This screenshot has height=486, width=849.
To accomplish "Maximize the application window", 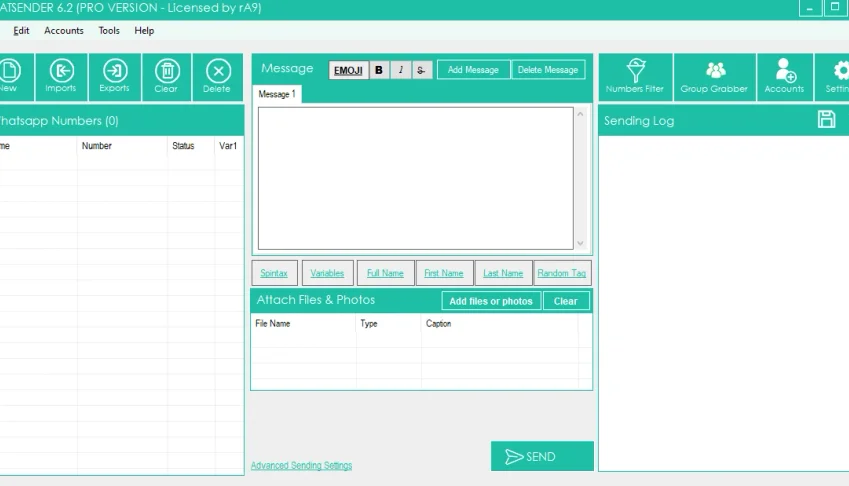I will tap(835, 8).
